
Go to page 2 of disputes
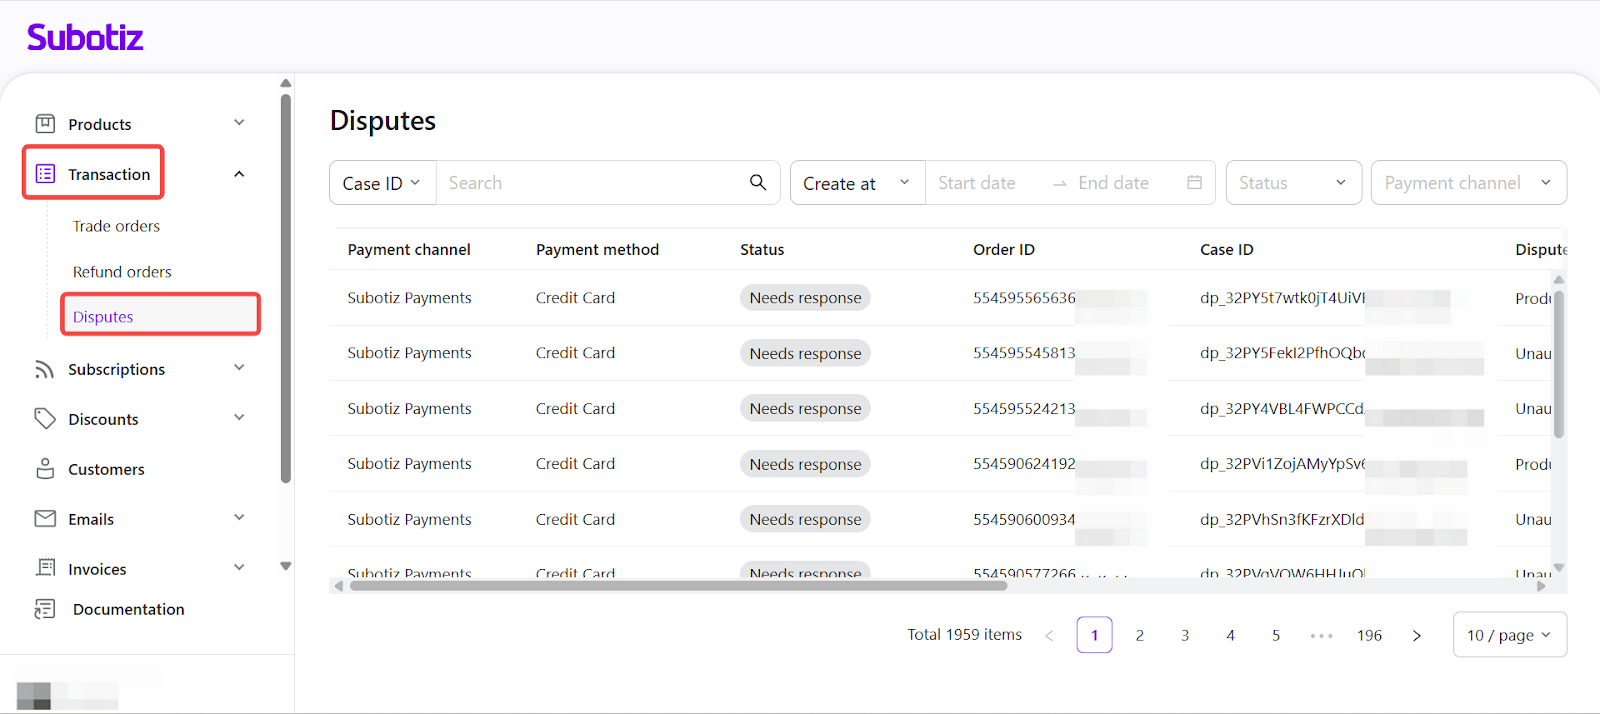pos(1139,635)
